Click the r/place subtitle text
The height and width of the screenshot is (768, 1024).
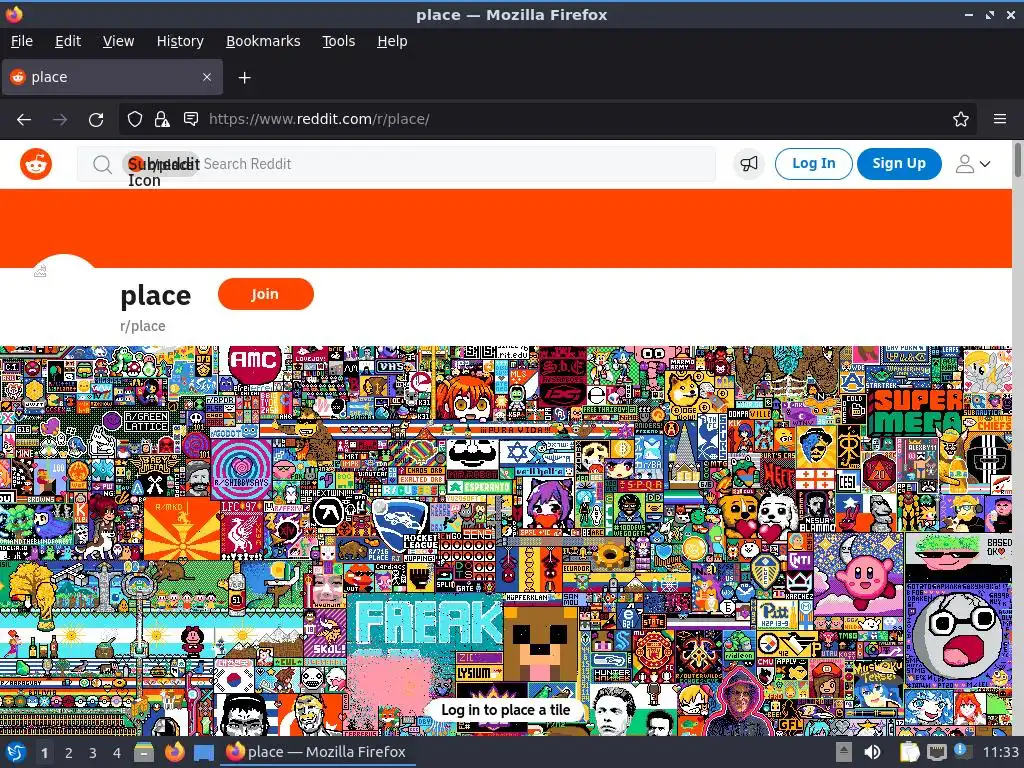pos(142,326)
